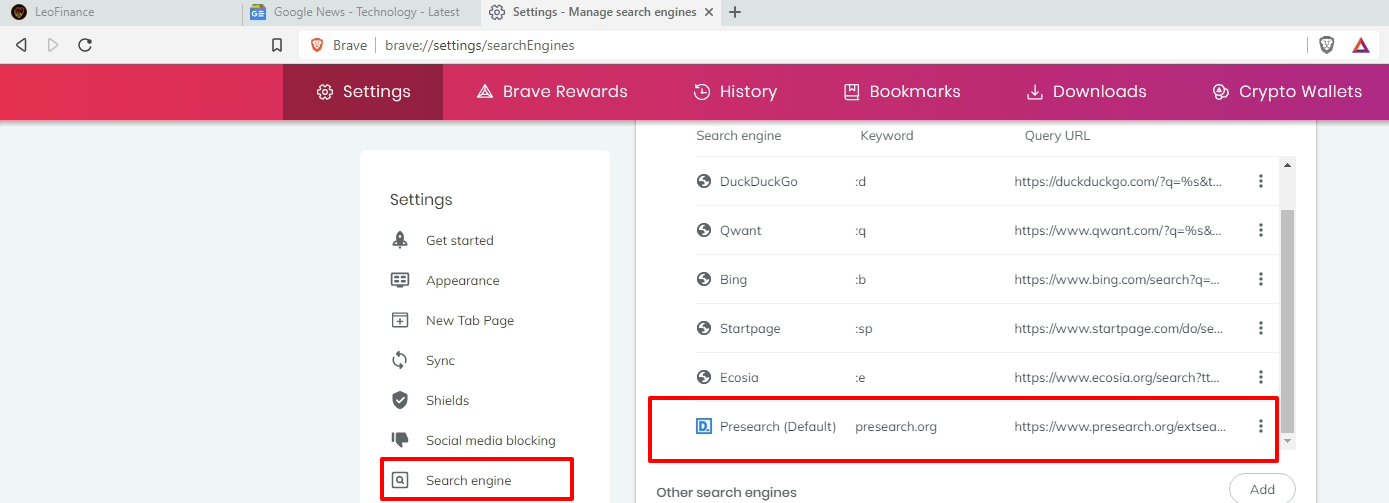
Task: Open DuckDuckGo more actions menu
Action: 1261,181
